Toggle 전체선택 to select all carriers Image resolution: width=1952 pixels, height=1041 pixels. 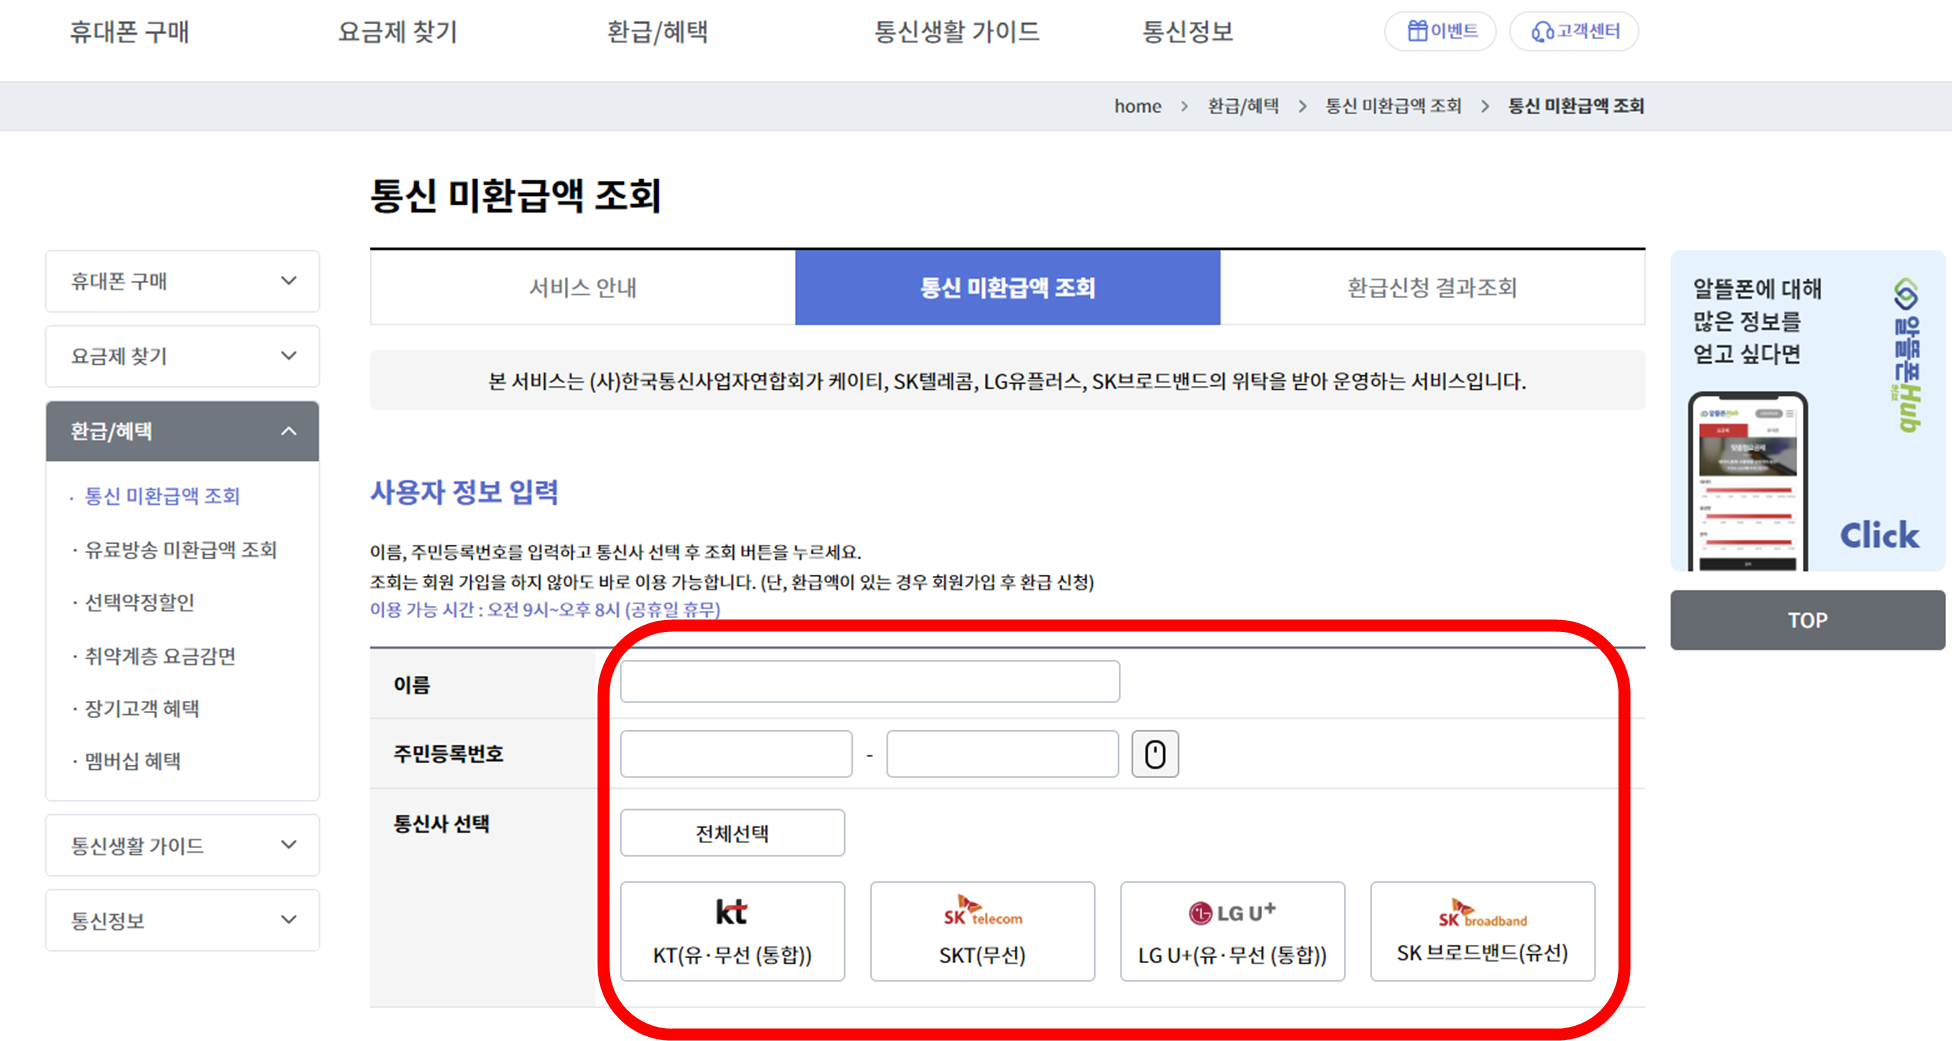pyautogui.click(x=732, y=832)
